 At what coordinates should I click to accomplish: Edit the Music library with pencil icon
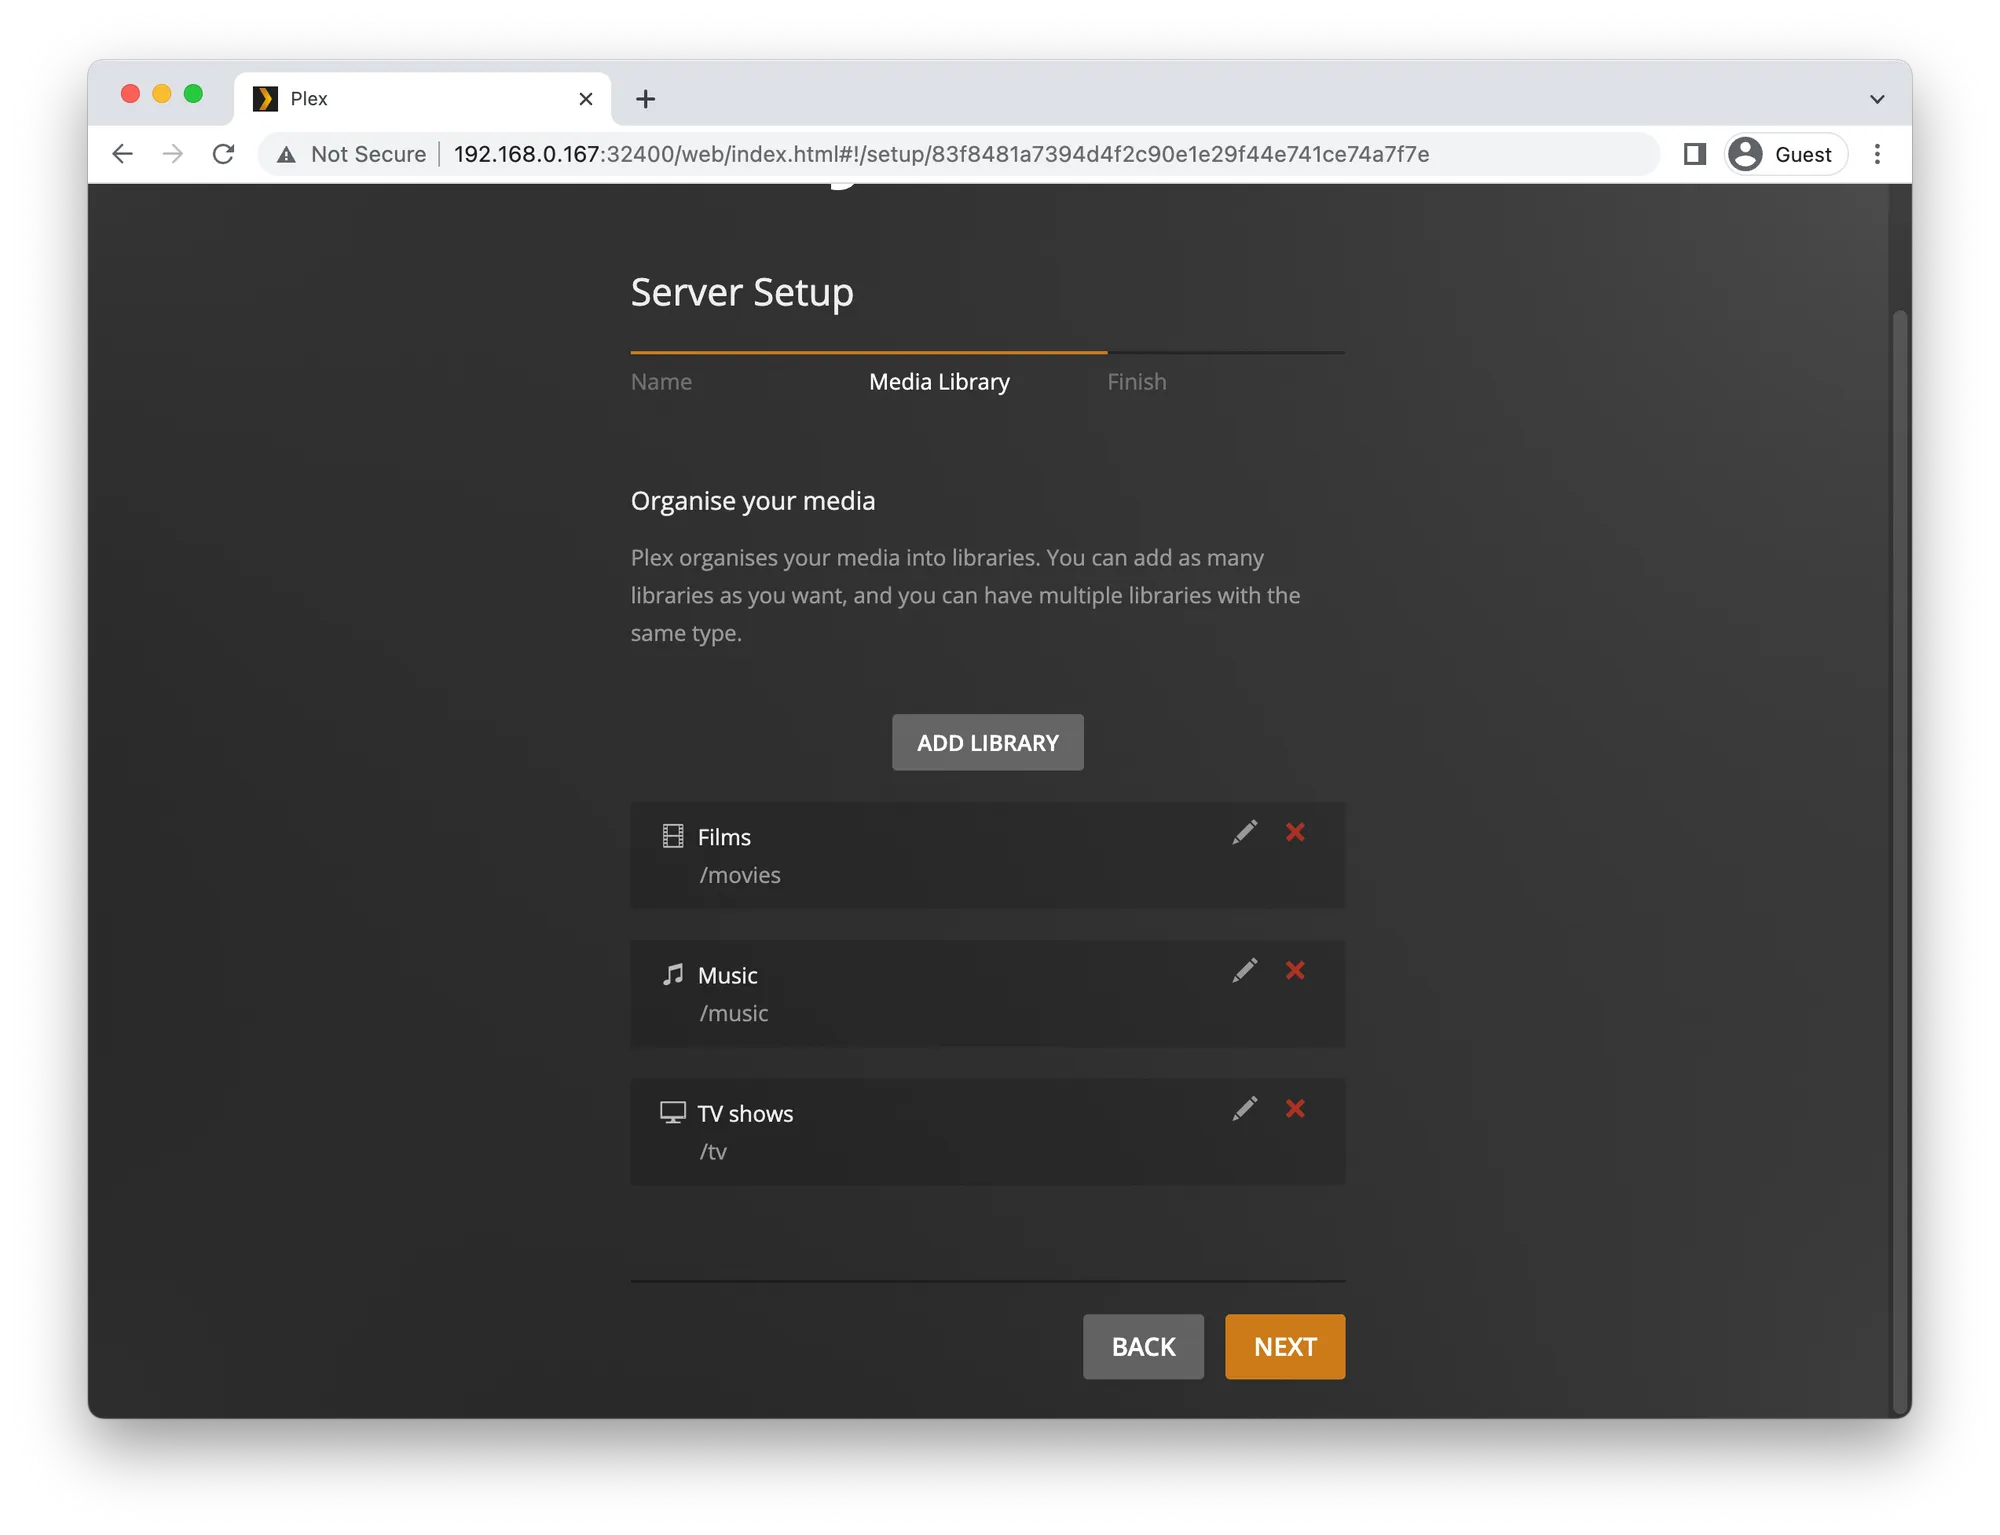coord(1244,971)
